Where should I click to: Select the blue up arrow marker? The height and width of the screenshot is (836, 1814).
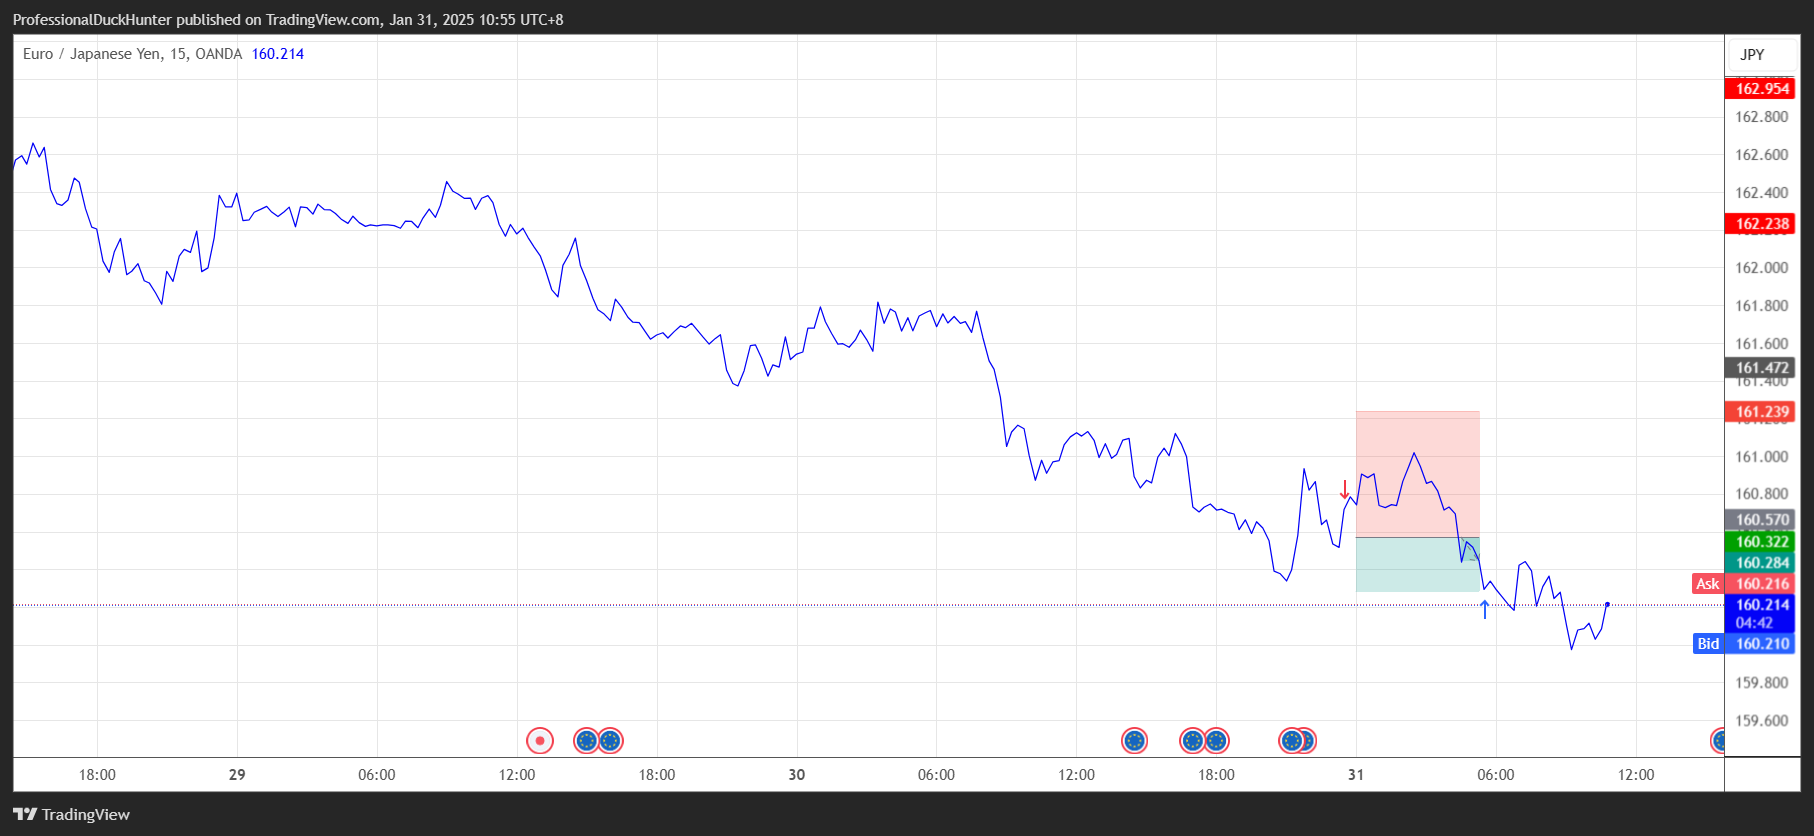pyautogui.click(x=1485, y=609)
